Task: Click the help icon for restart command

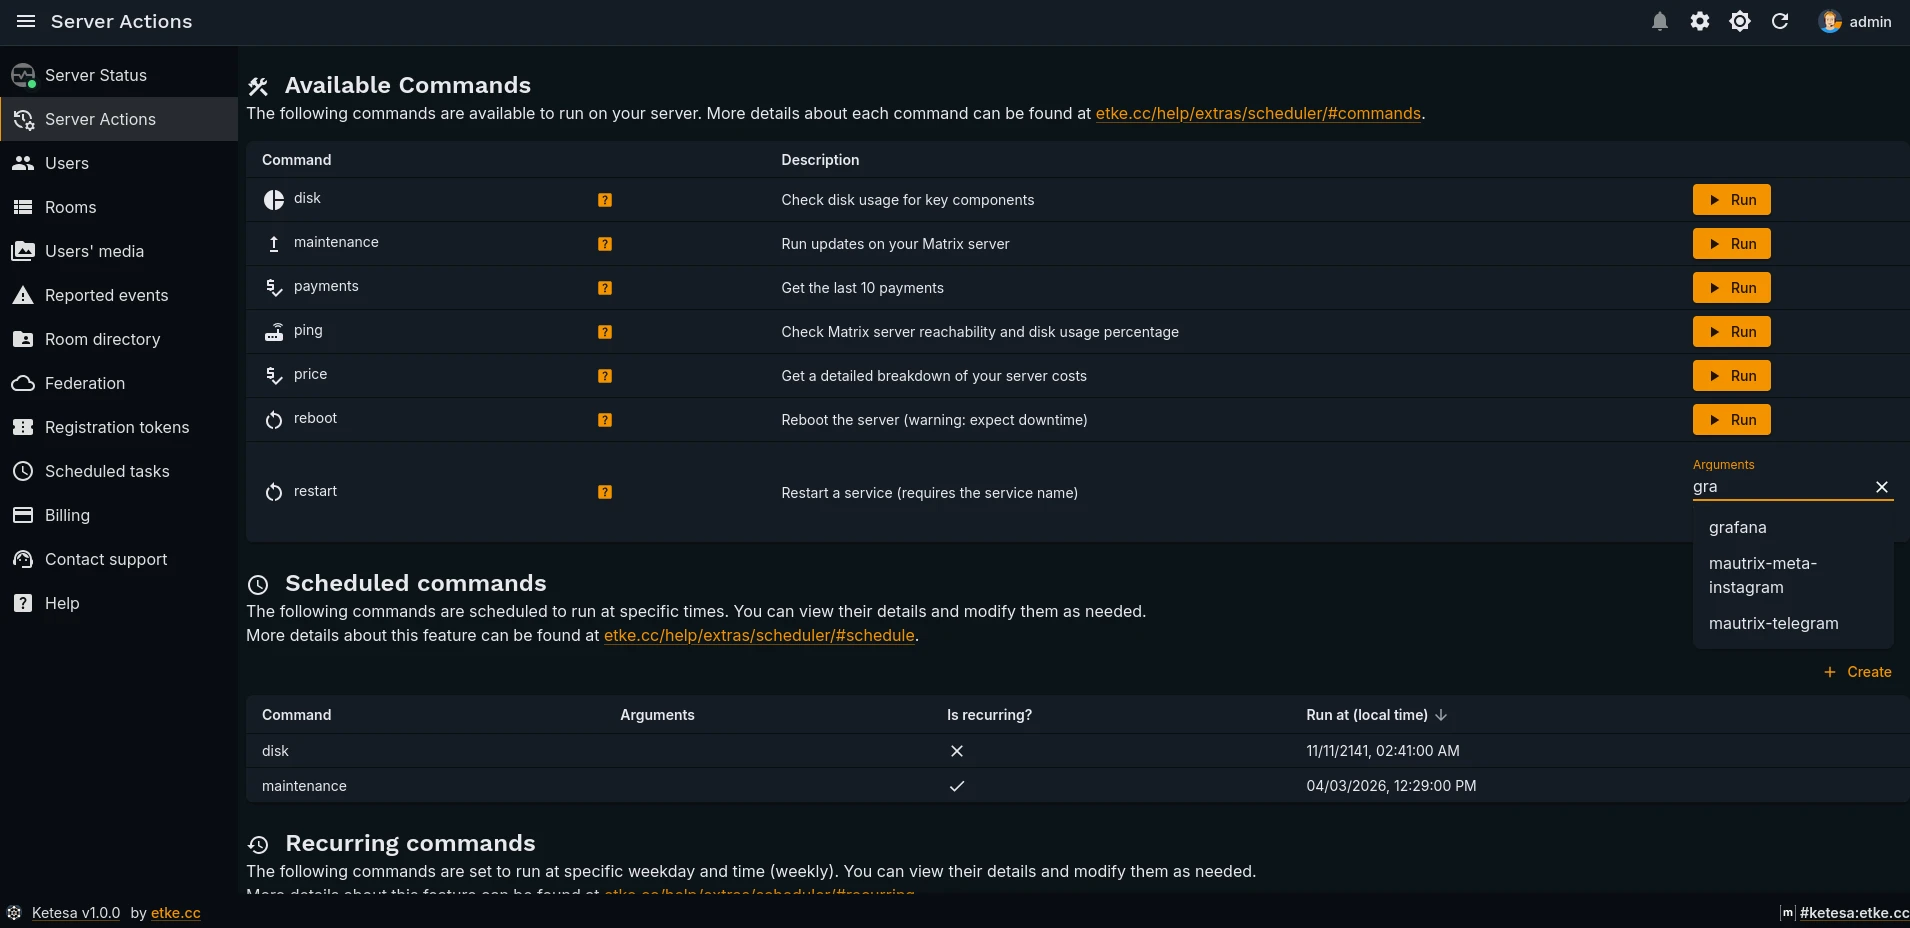Action: point(605,492)
